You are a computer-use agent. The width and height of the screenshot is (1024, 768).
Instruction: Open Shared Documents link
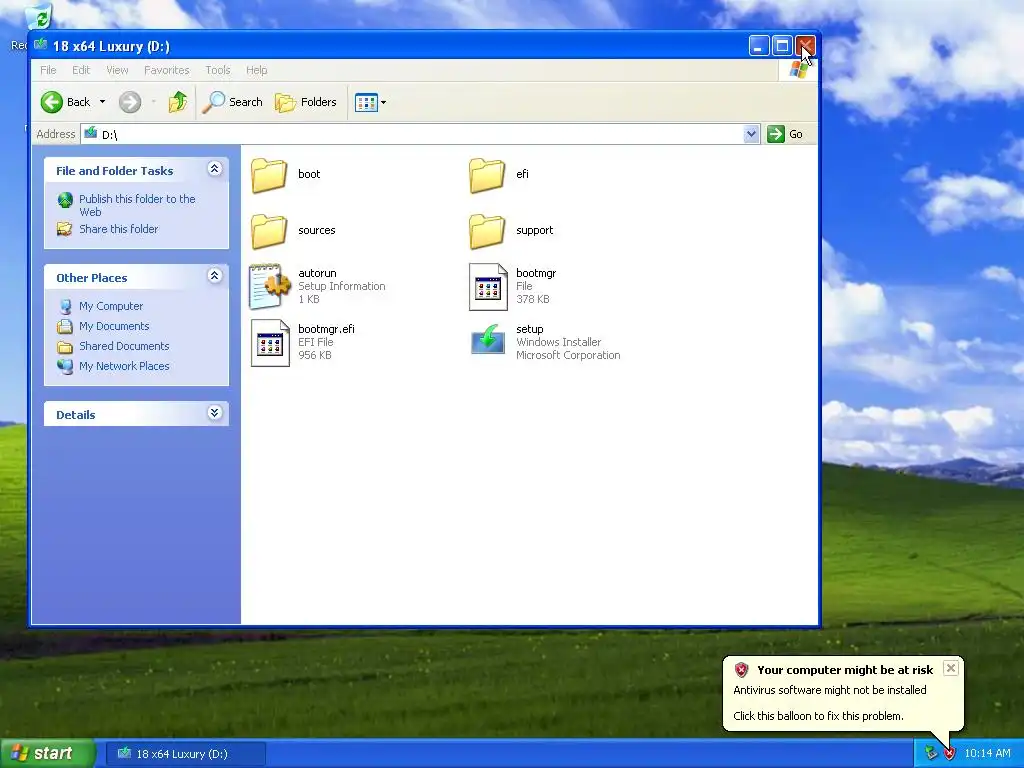pos(124,346)
